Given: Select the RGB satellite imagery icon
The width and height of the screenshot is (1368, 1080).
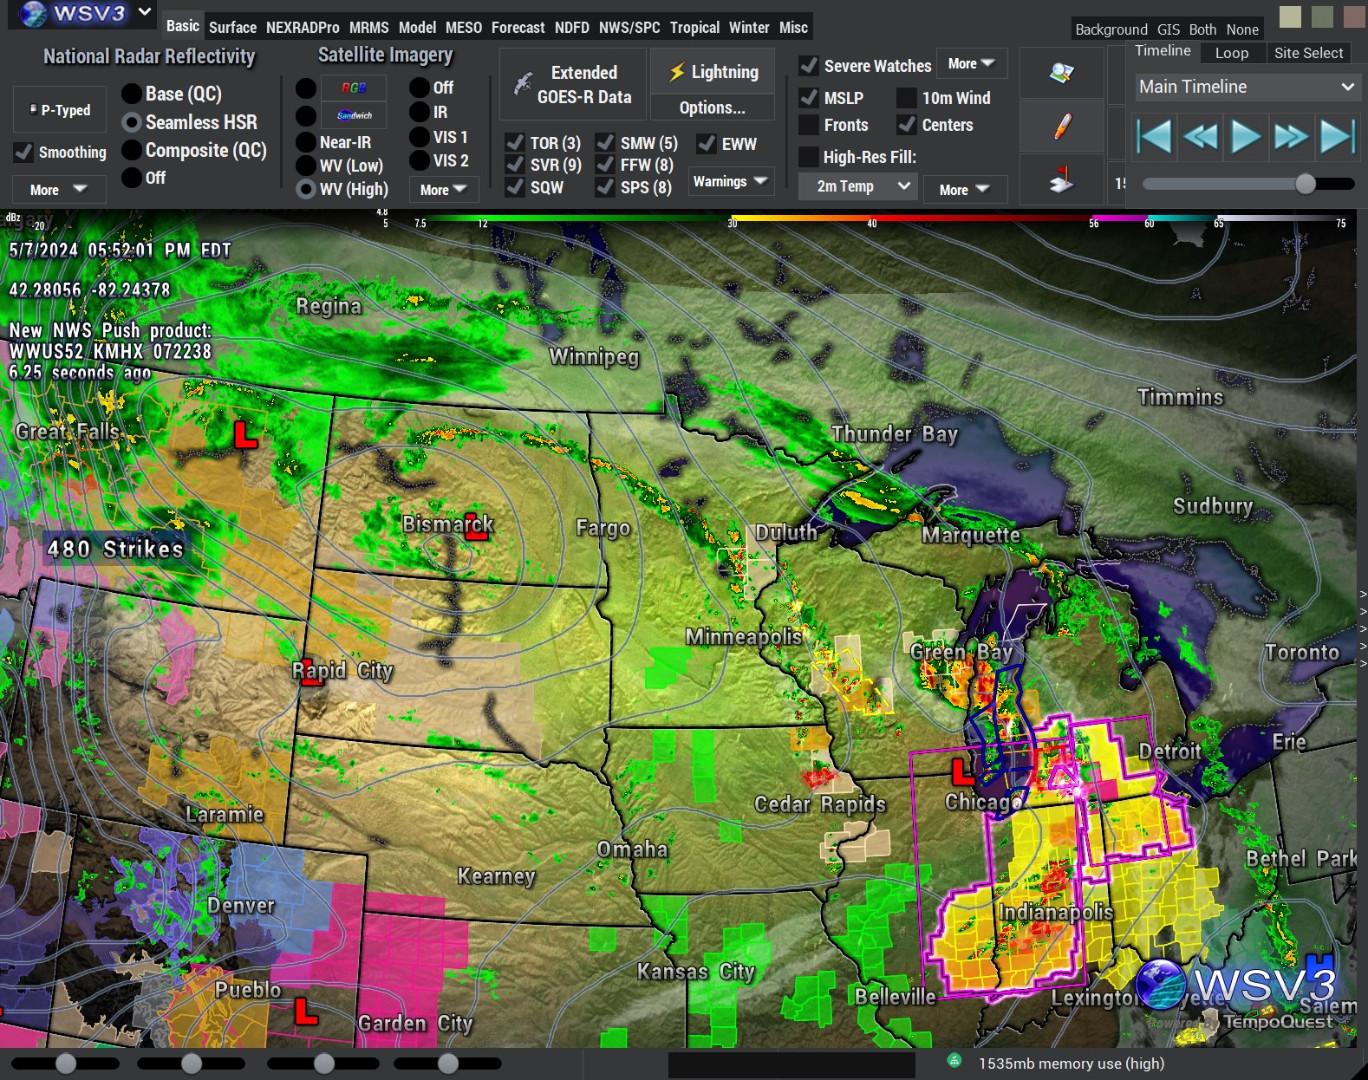Looking at the screenshot, I should click(354, 88).
